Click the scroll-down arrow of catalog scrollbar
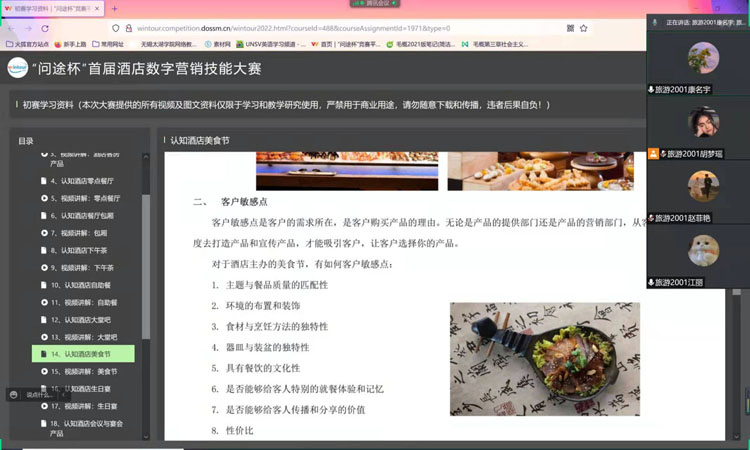 coord(146,436)
